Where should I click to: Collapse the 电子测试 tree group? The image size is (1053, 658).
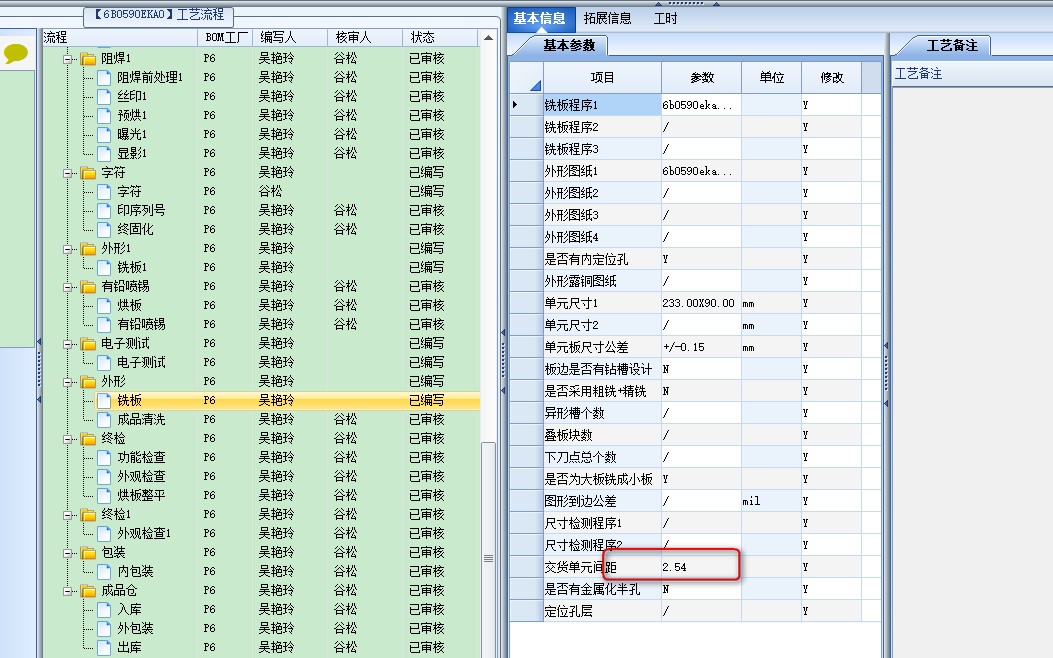(68, 344)
